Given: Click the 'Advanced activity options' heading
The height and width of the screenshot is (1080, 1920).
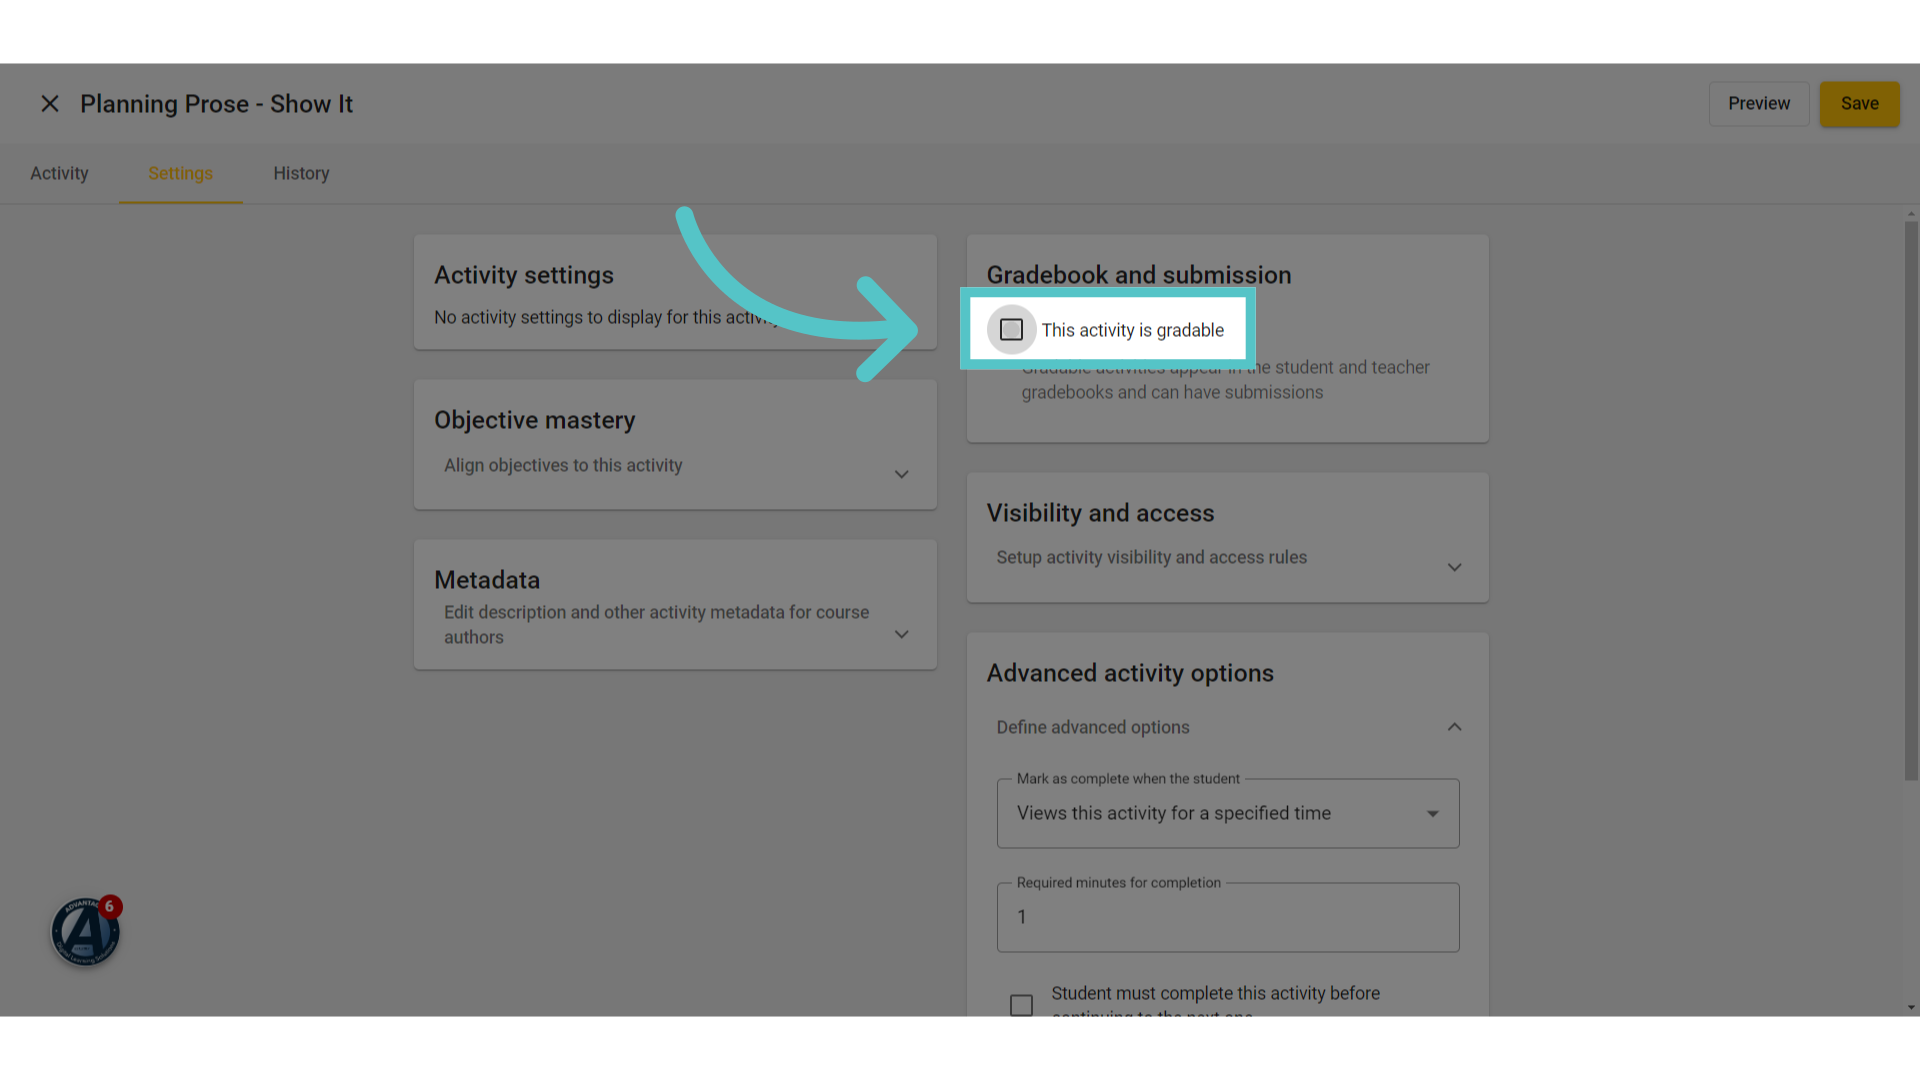Looking at the screenshot, I should click(x=1130, y=673).
